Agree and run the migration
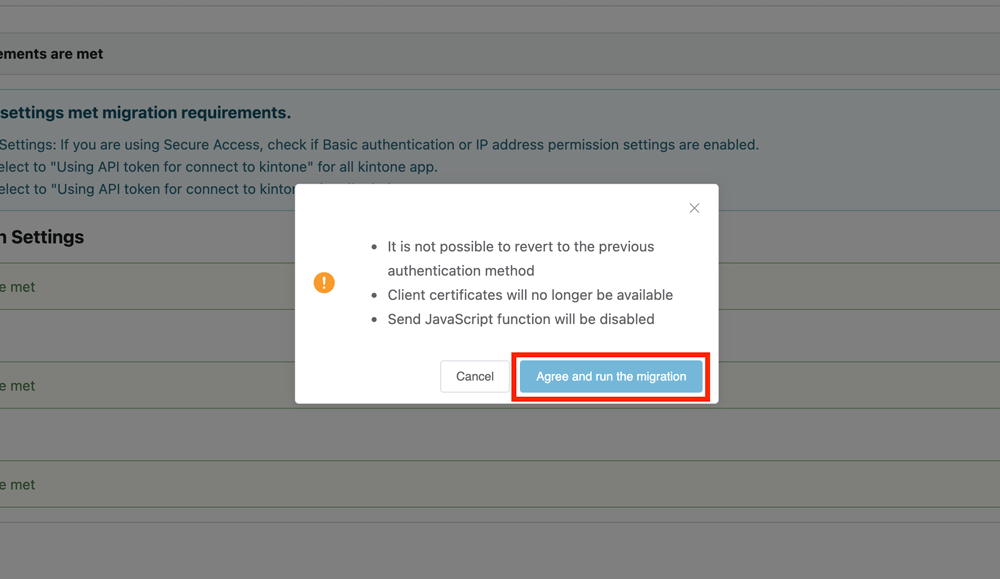1000x579 pixels. tap(611, 376)
